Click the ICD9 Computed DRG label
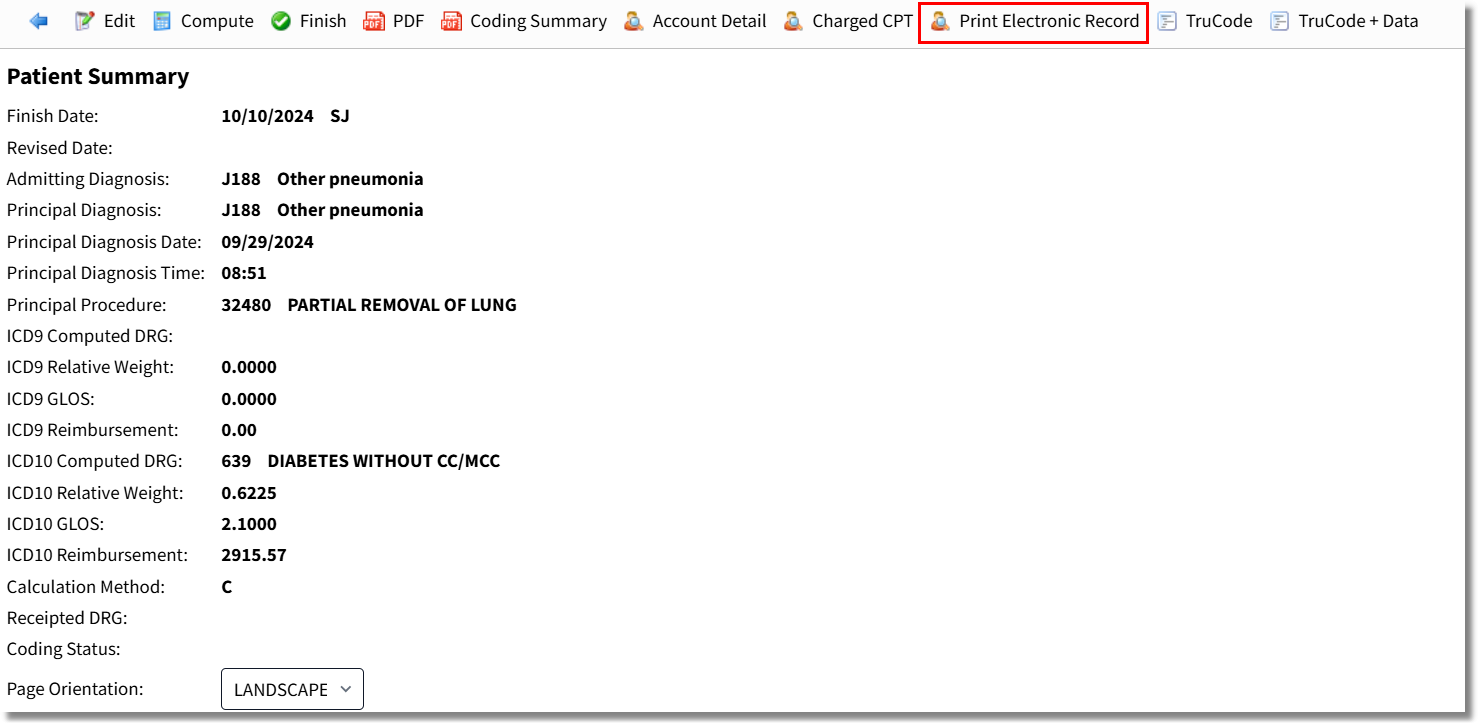The image size is (1478, 725). click(x=90, y=336)
